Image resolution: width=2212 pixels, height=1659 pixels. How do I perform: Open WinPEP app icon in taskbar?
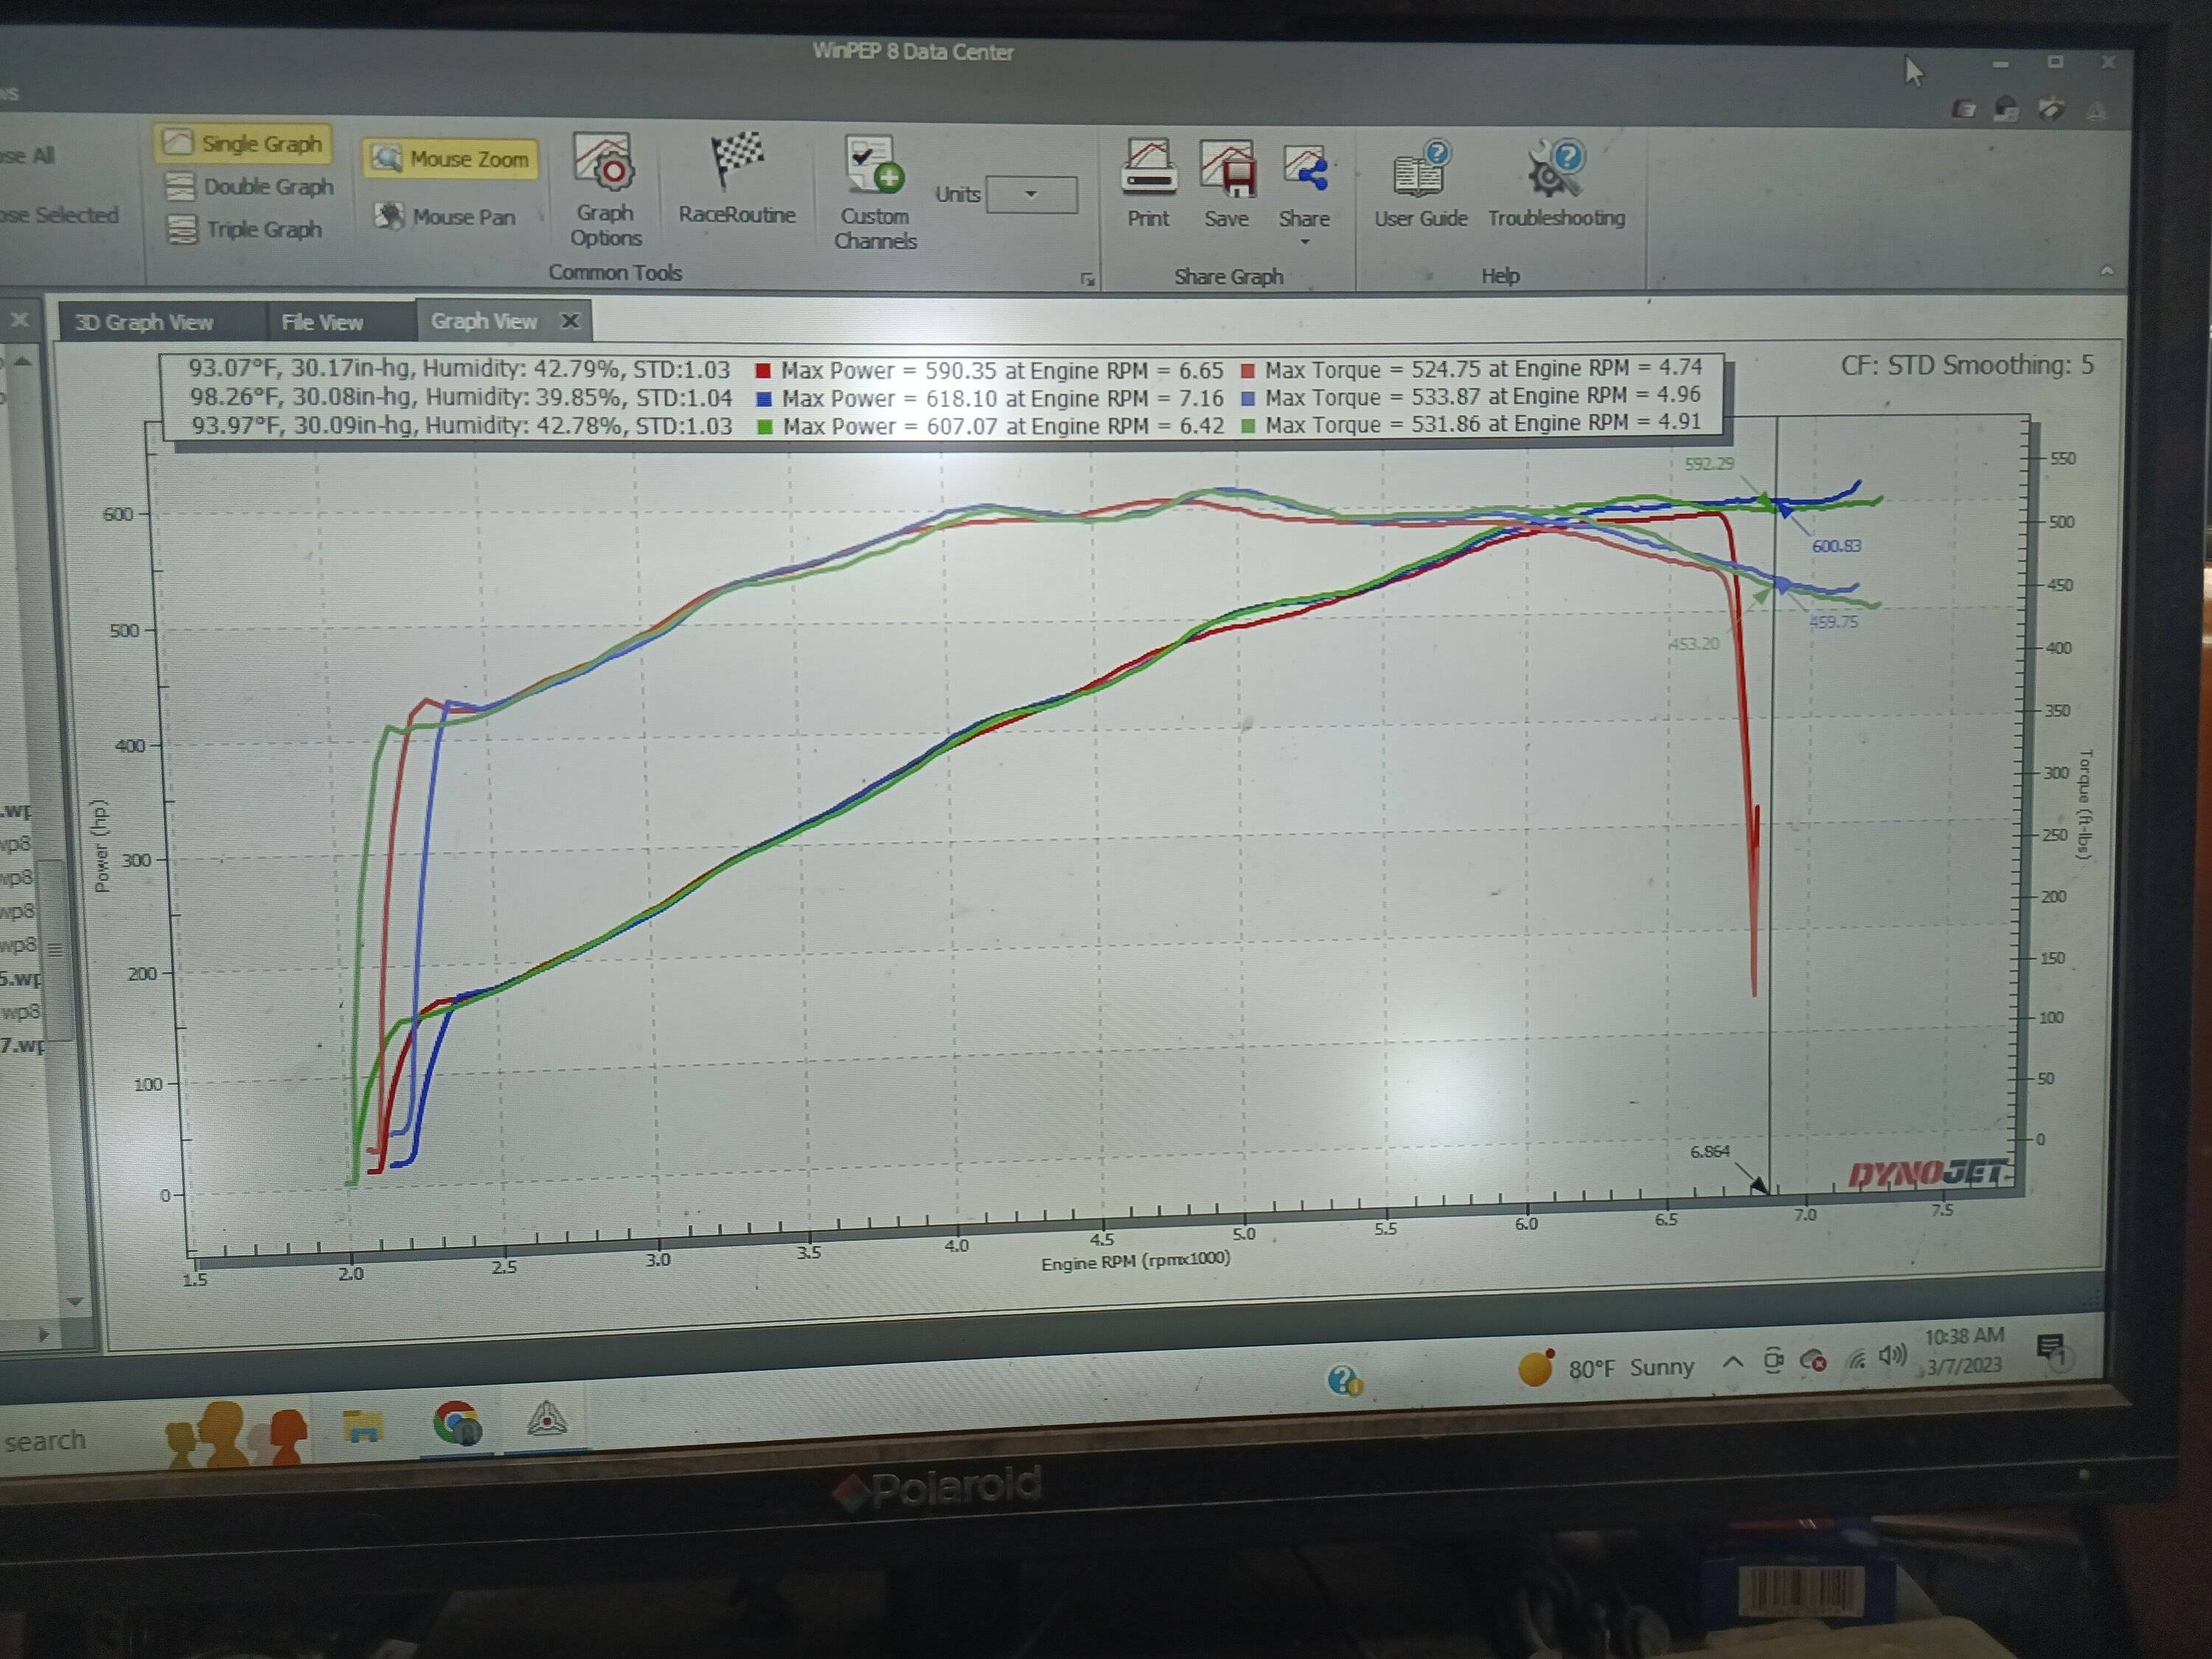[x=547, y=1419]
